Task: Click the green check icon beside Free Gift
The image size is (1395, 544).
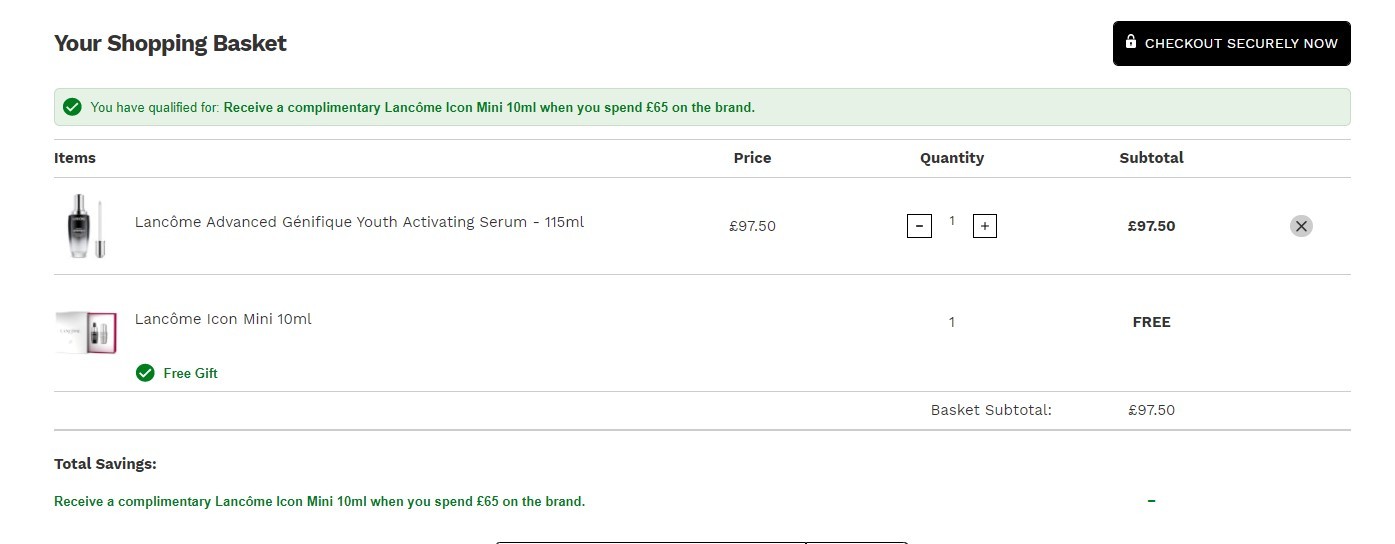Action: [146, 373]
